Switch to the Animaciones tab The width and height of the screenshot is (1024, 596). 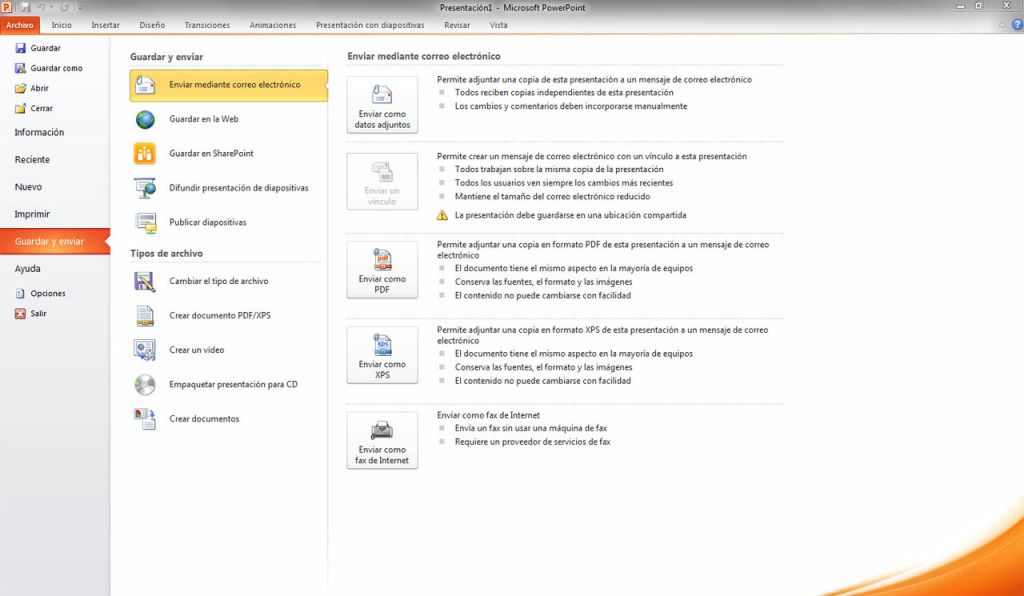coord(272,25)
